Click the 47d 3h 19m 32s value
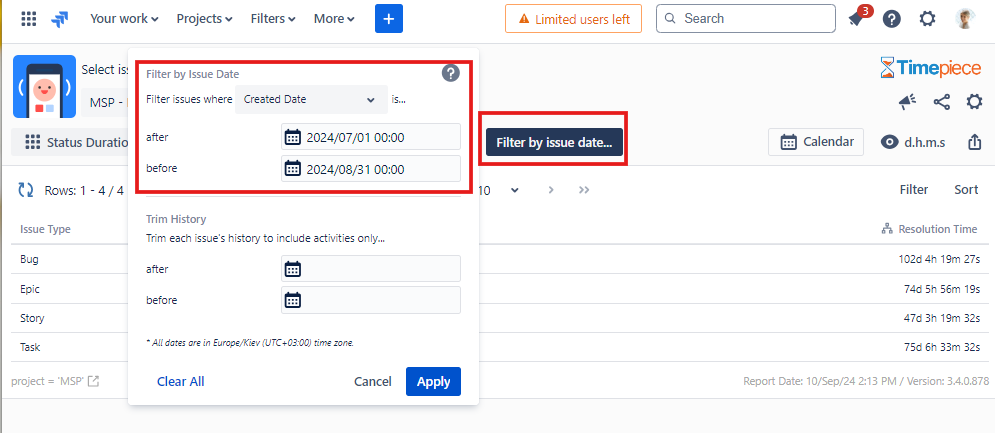 942,318
